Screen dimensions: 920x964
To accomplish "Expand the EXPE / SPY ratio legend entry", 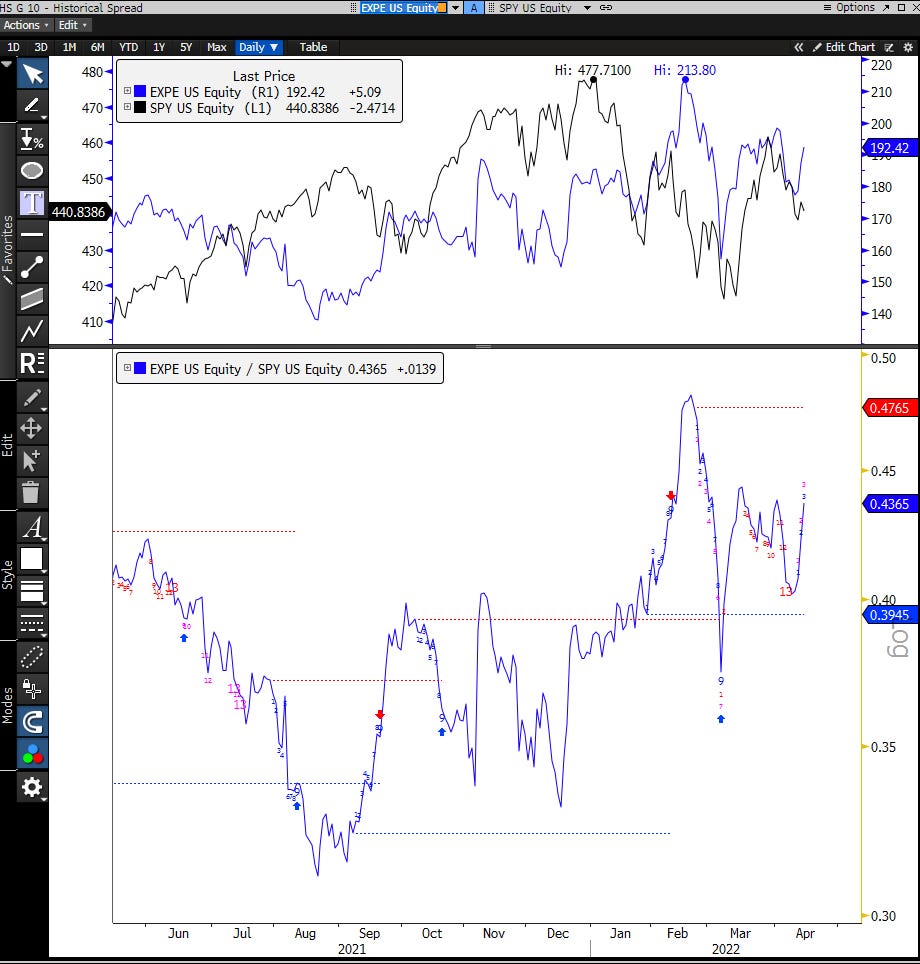I will (x=127, y=368).
